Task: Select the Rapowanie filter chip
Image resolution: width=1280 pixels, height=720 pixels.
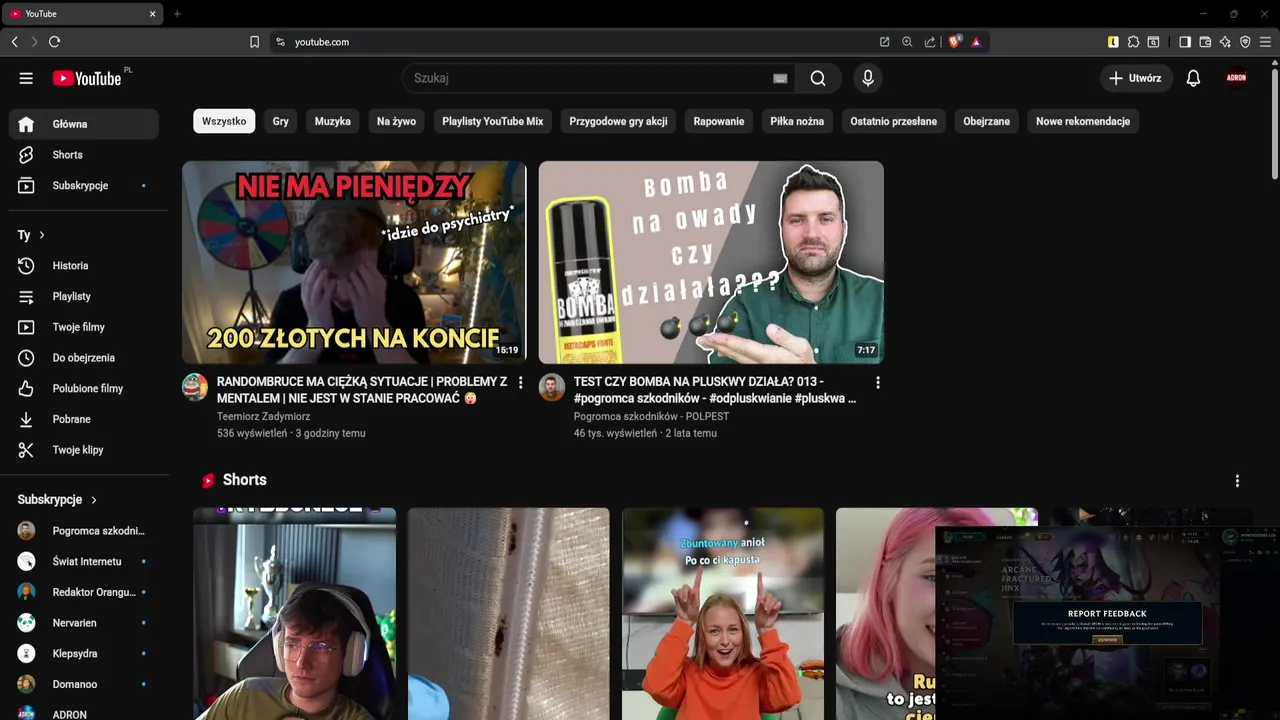Action: point(719,121)
